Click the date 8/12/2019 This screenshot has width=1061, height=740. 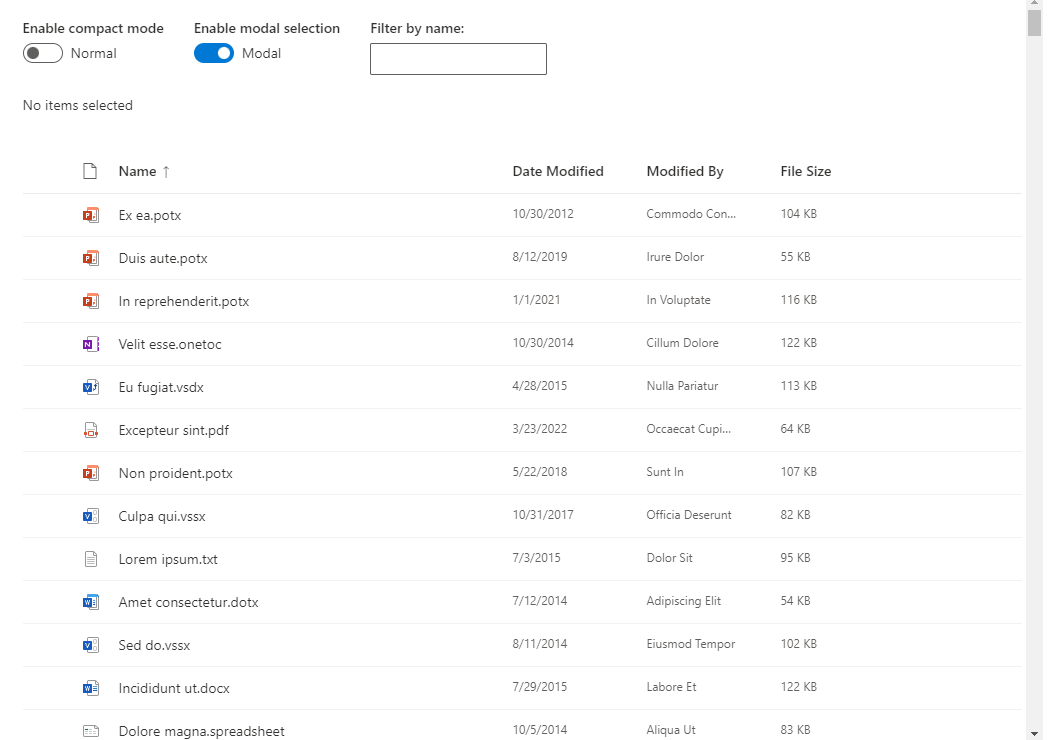click(540, 257)
